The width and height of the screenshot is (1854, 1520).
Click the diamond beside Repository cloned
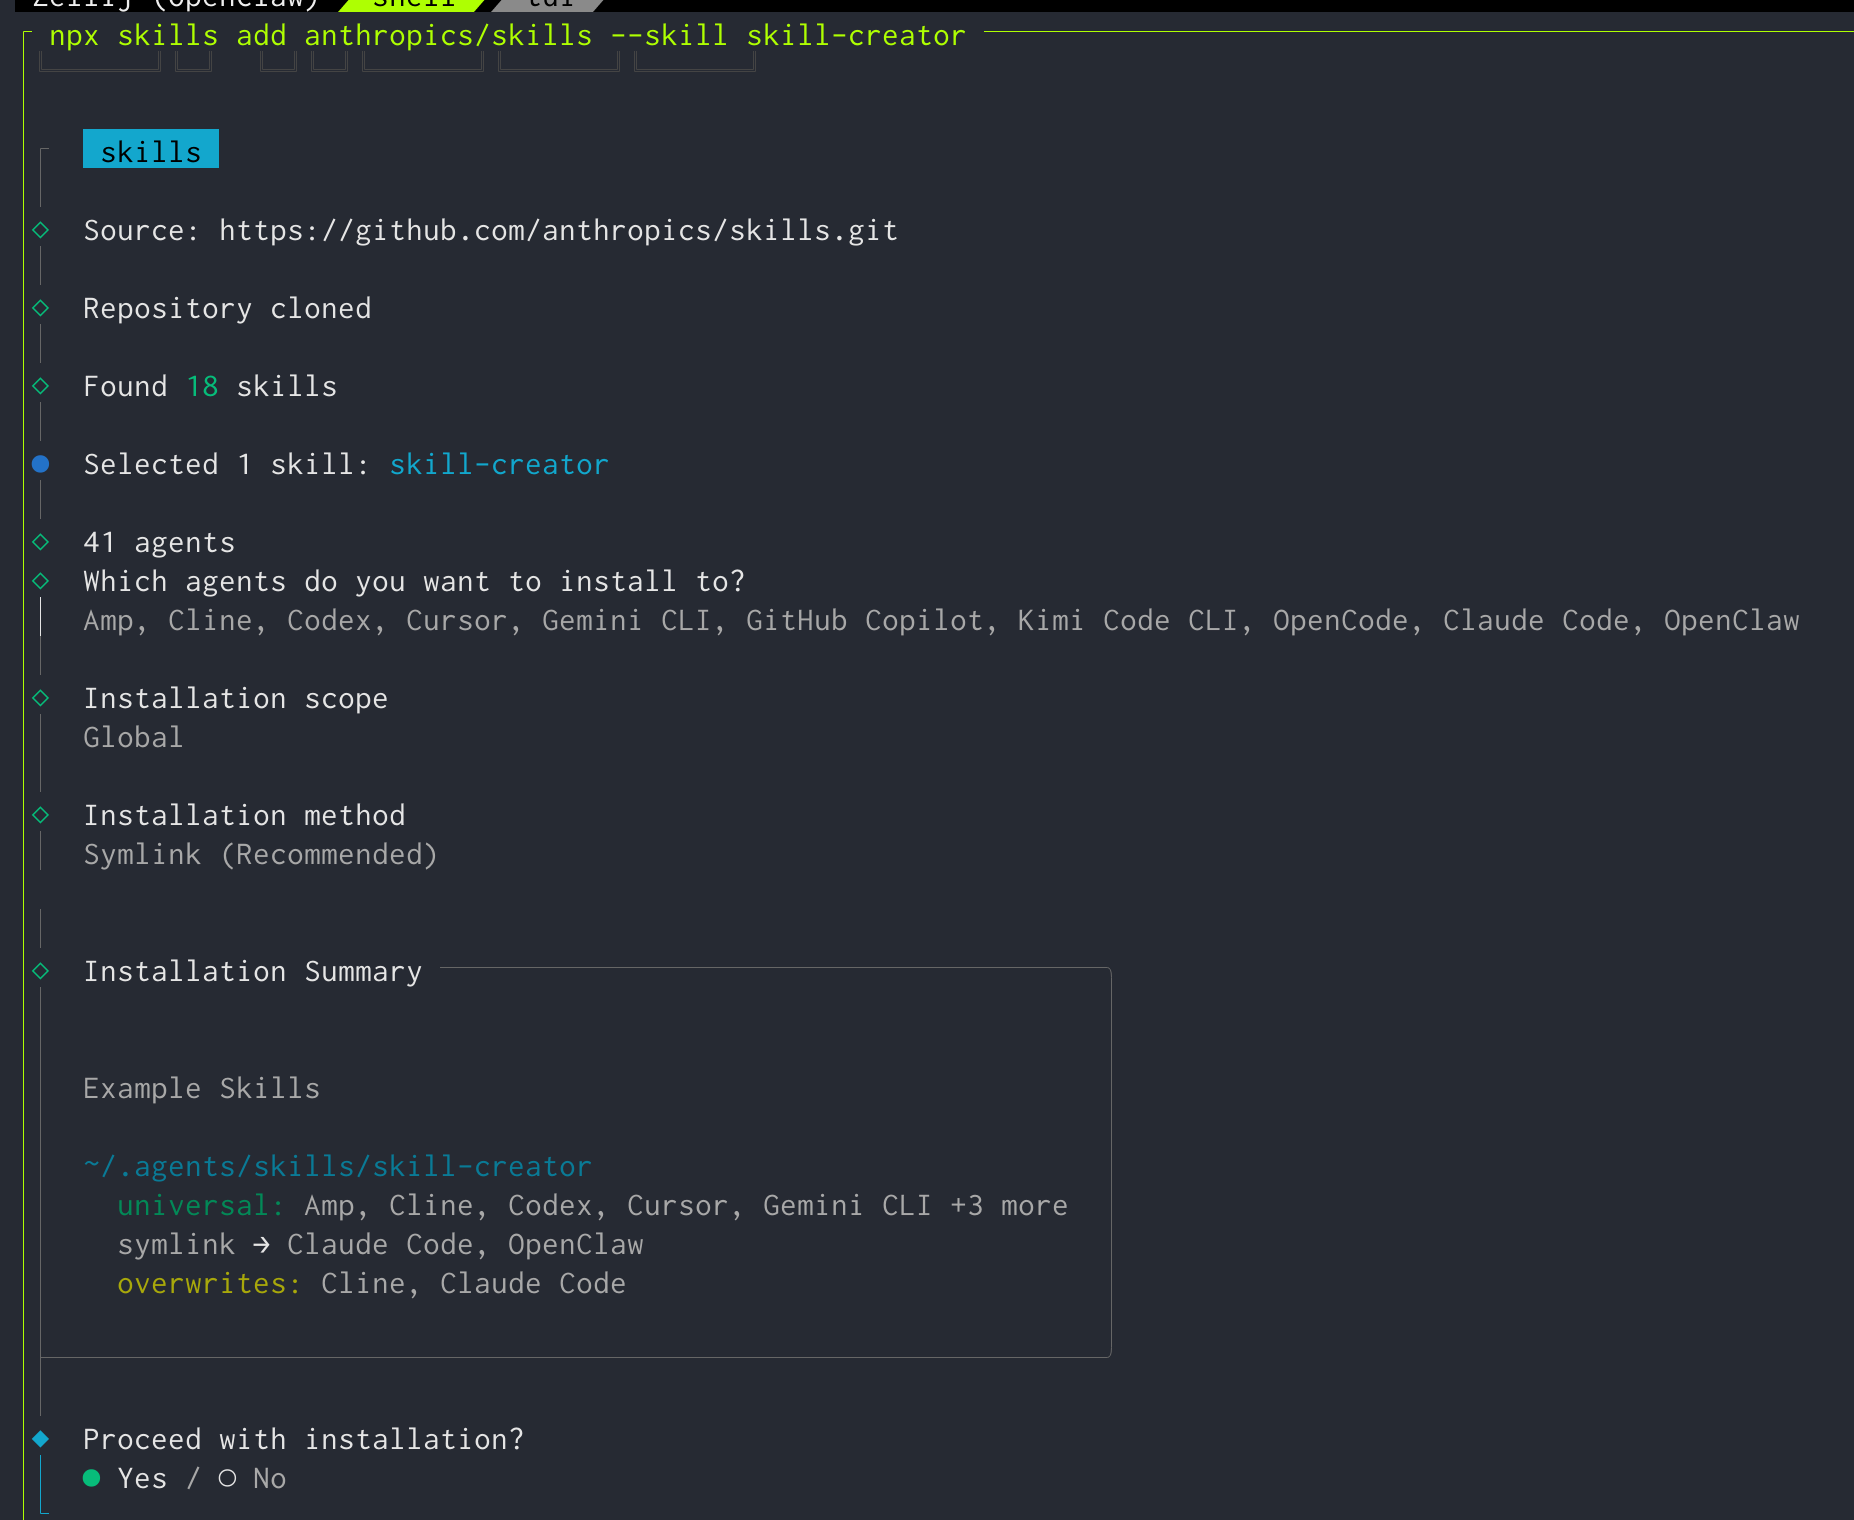click(x=41, y=307)
